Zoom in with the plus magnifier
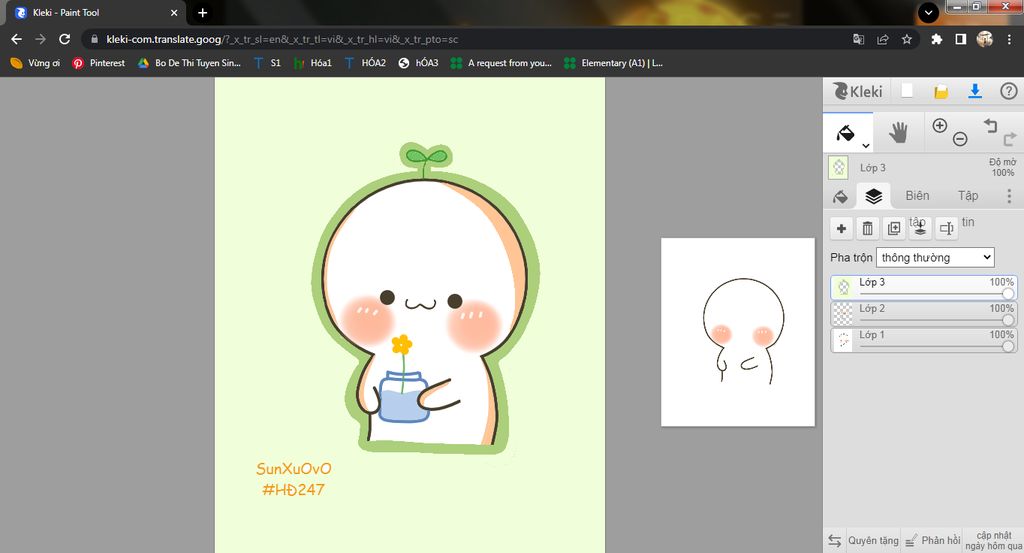This screenshot has height=553, width=1024. tap(940, 125)
